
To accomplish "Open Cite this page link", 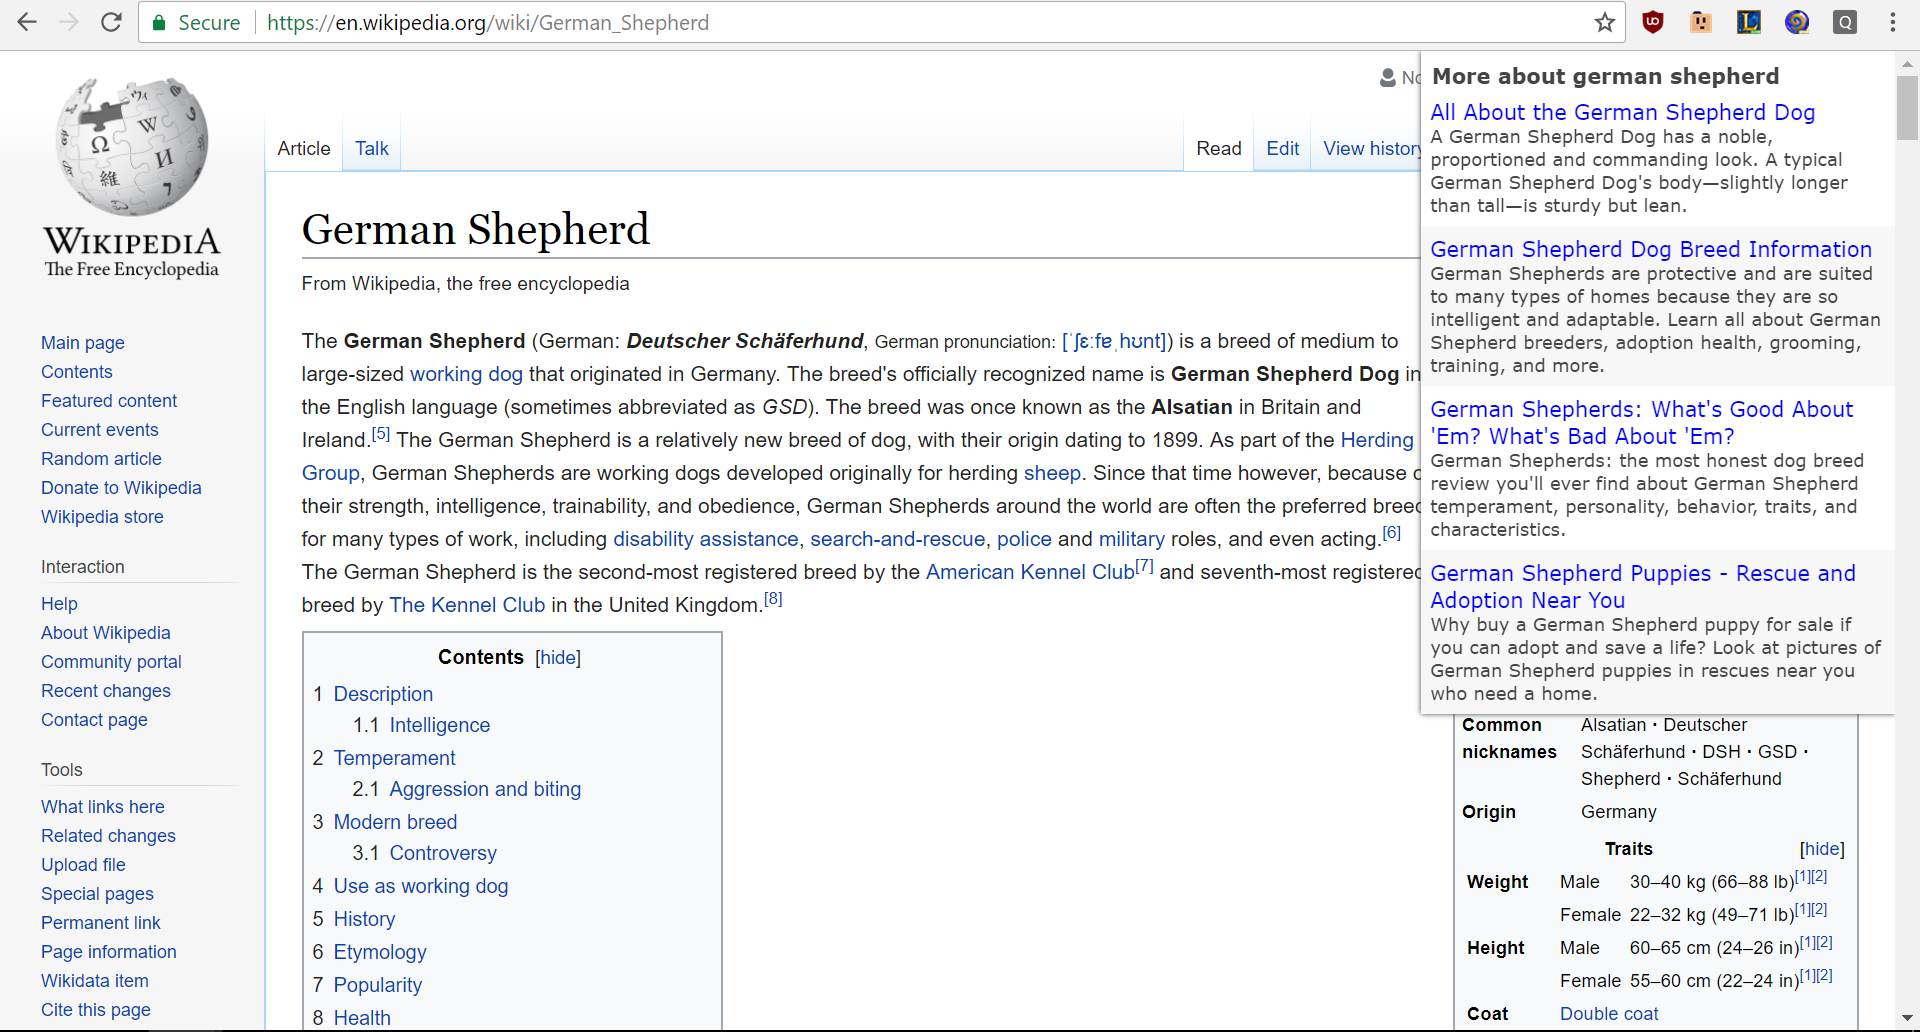I will pos(96,1010).
